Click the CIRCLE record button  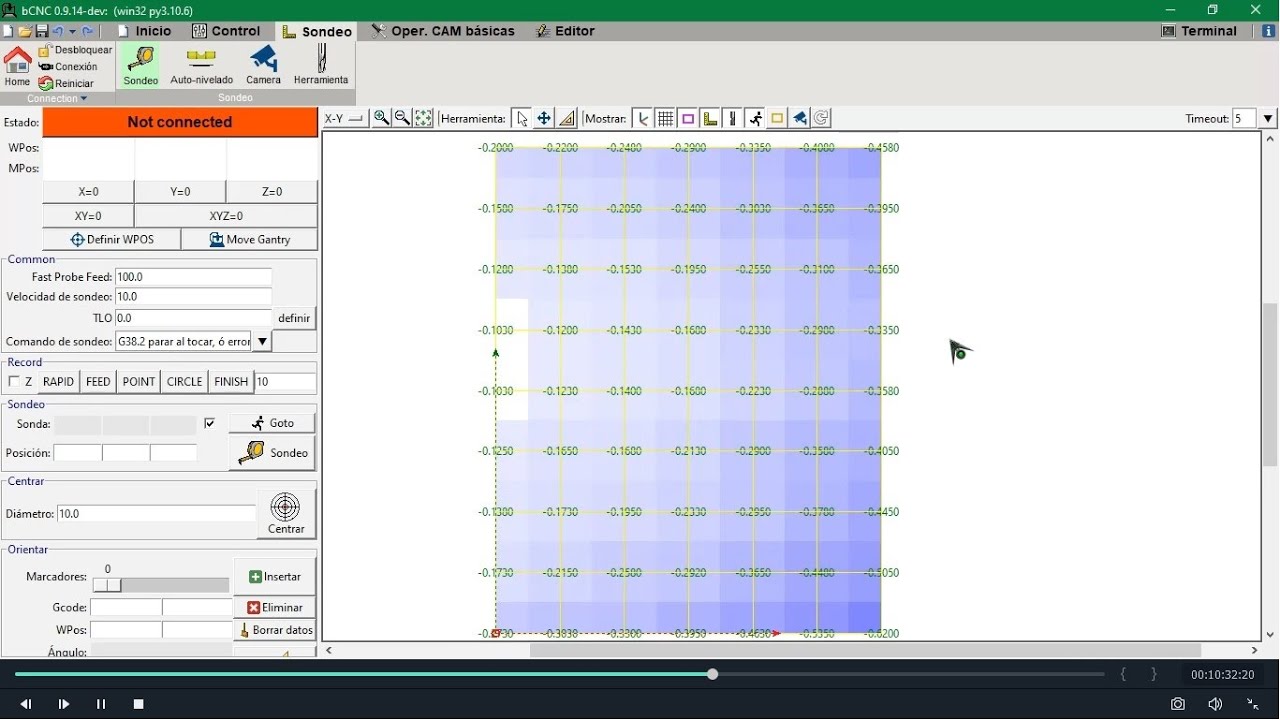click(x=184, y=381)
